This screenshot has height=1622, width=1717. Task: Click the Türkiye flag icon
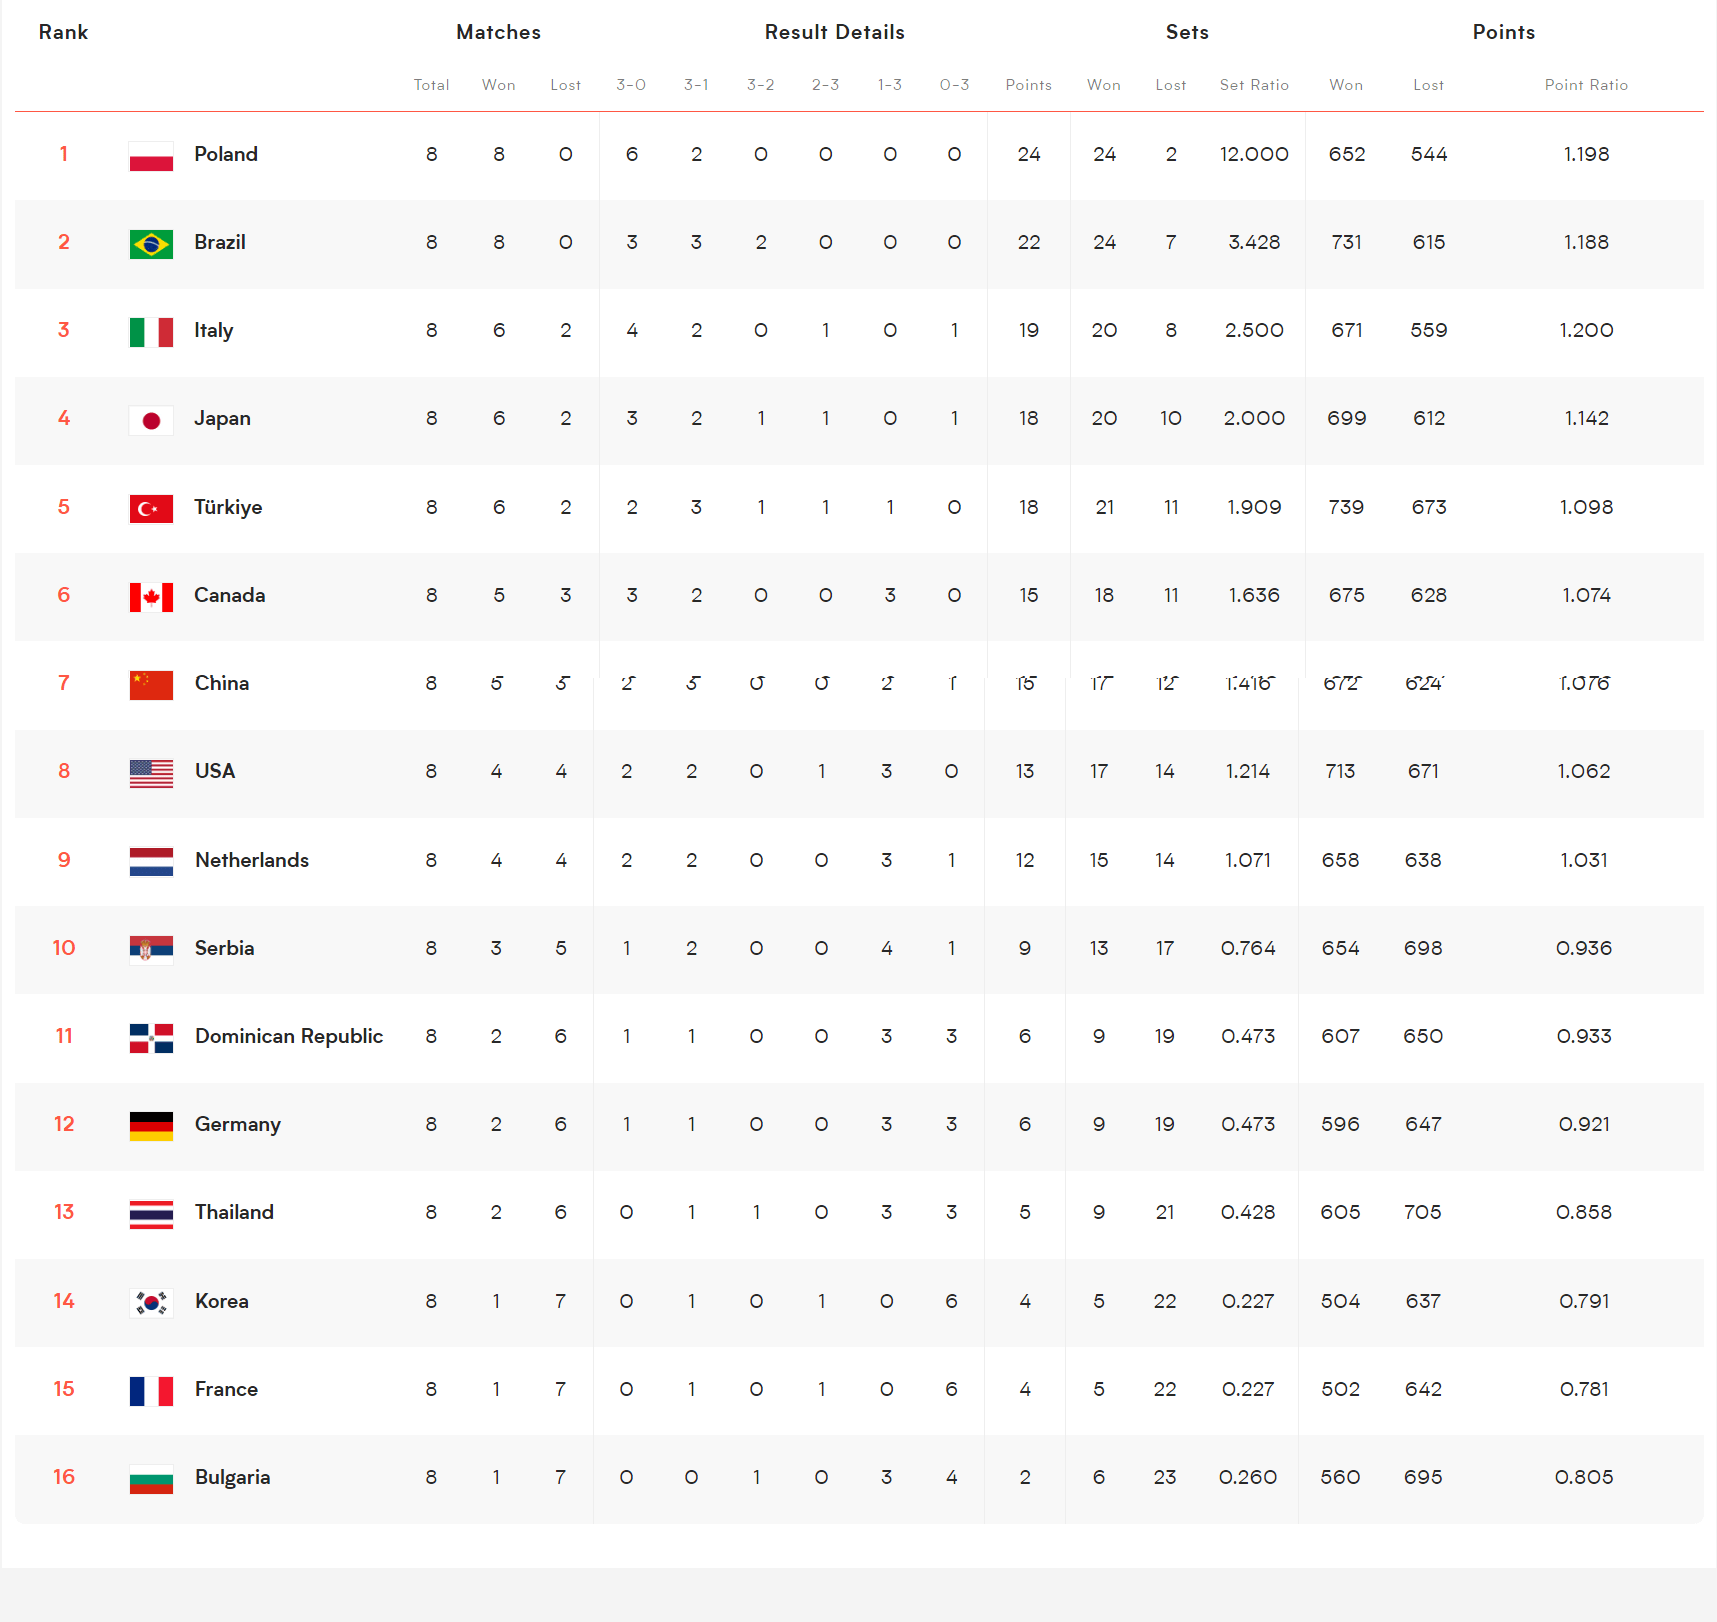click(151, 509)
